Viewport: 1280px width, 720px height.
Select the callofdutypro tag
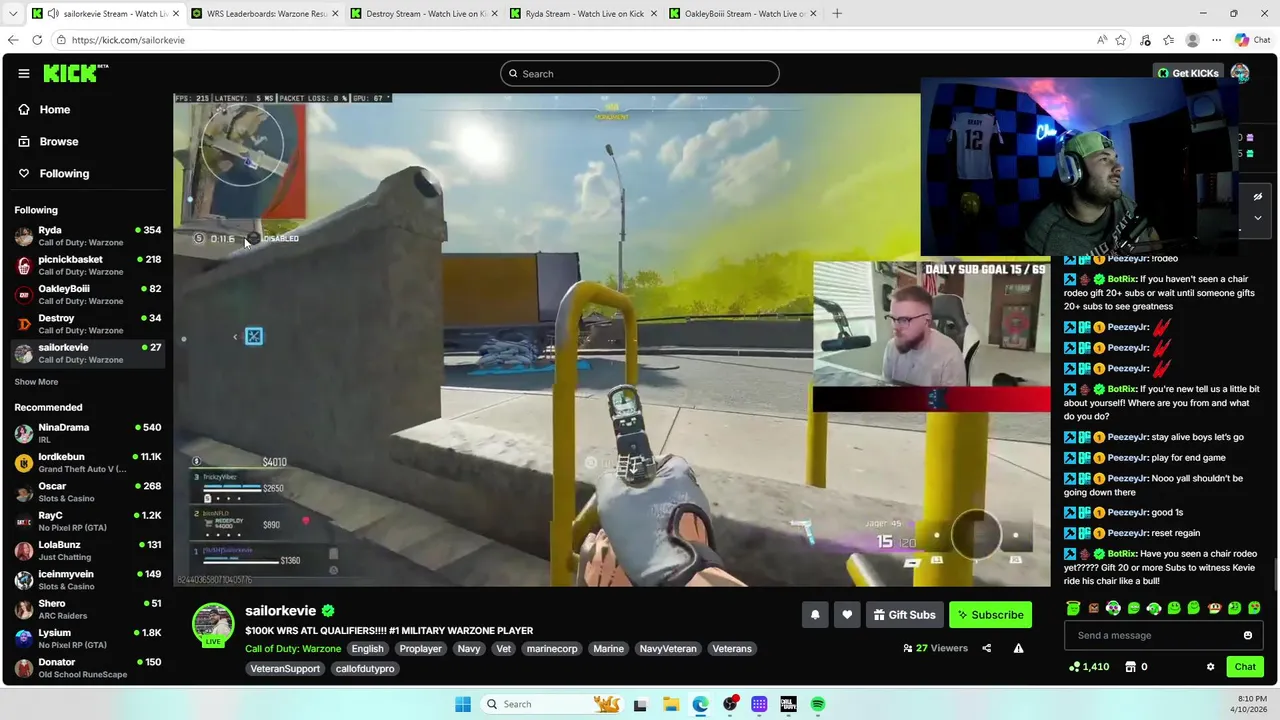click(365, 669)
